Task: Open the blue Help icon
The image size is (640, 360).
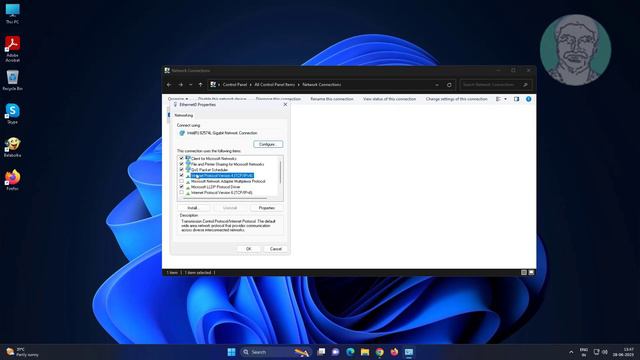Action: (x=529, y=99)
